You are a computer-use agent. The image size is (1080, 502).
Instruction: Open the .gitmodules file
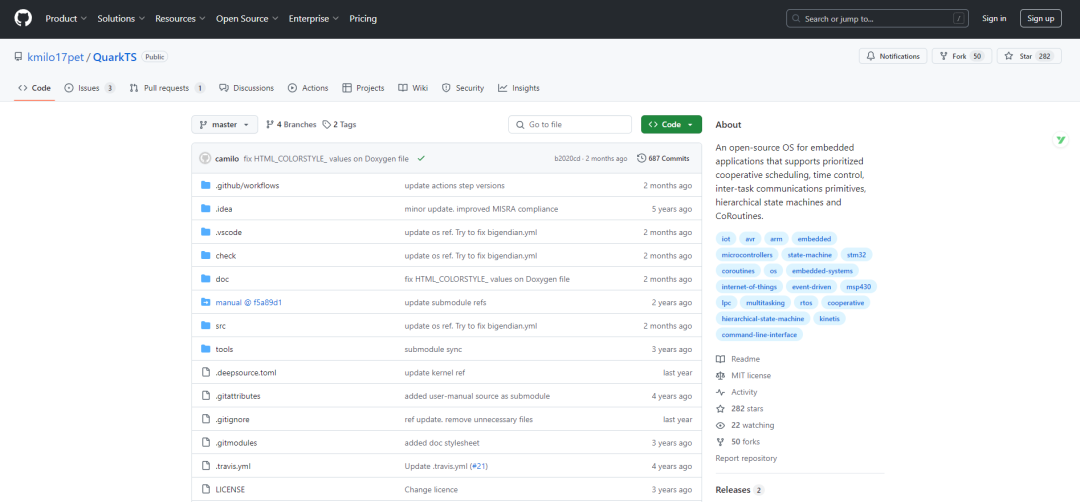click(236, 443)
